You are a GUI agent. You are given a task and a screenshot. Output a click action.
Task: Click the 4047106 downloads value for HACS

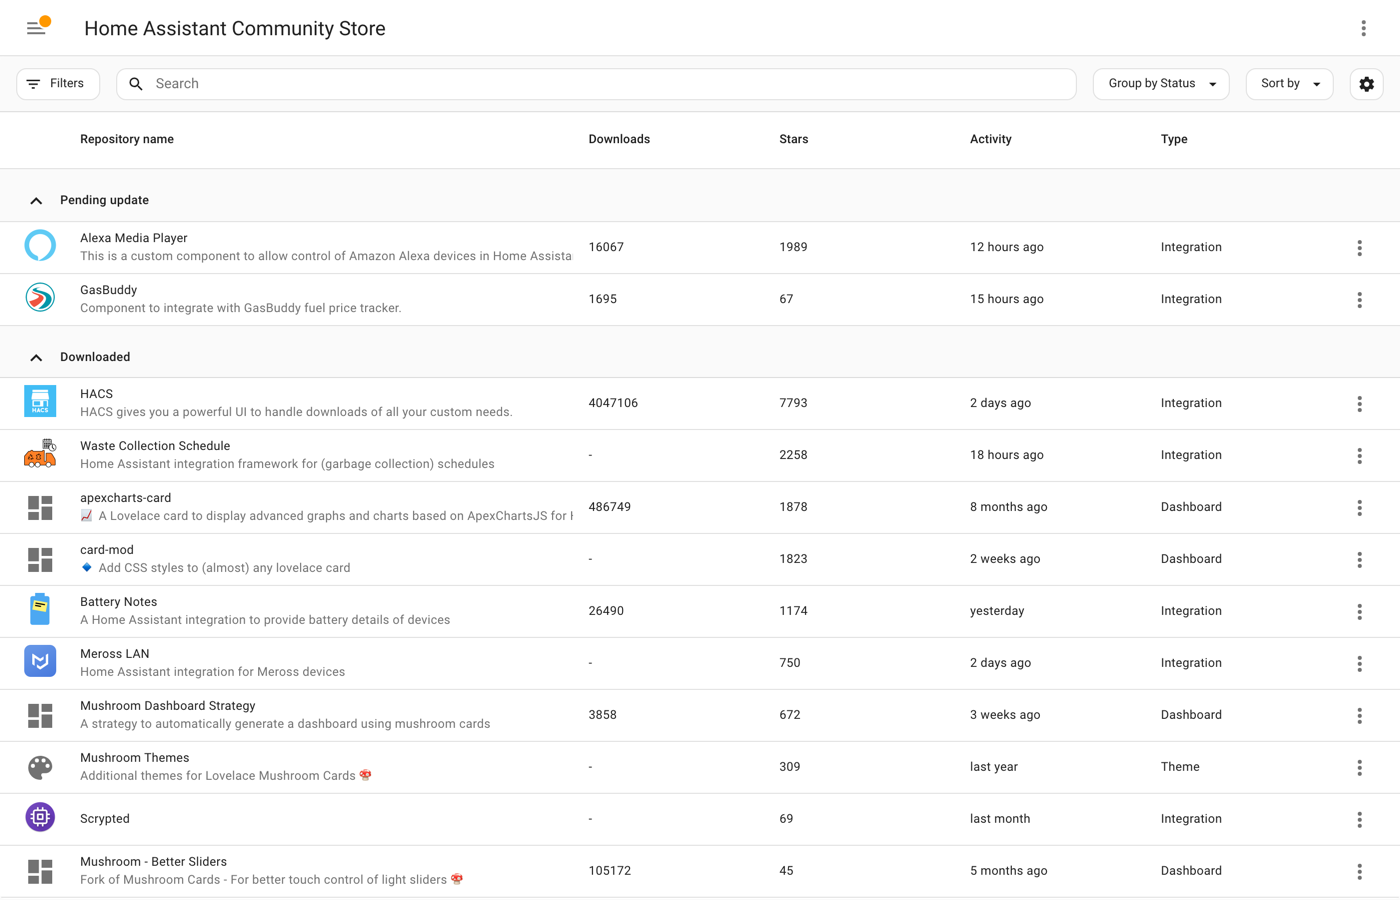(613, 403)
